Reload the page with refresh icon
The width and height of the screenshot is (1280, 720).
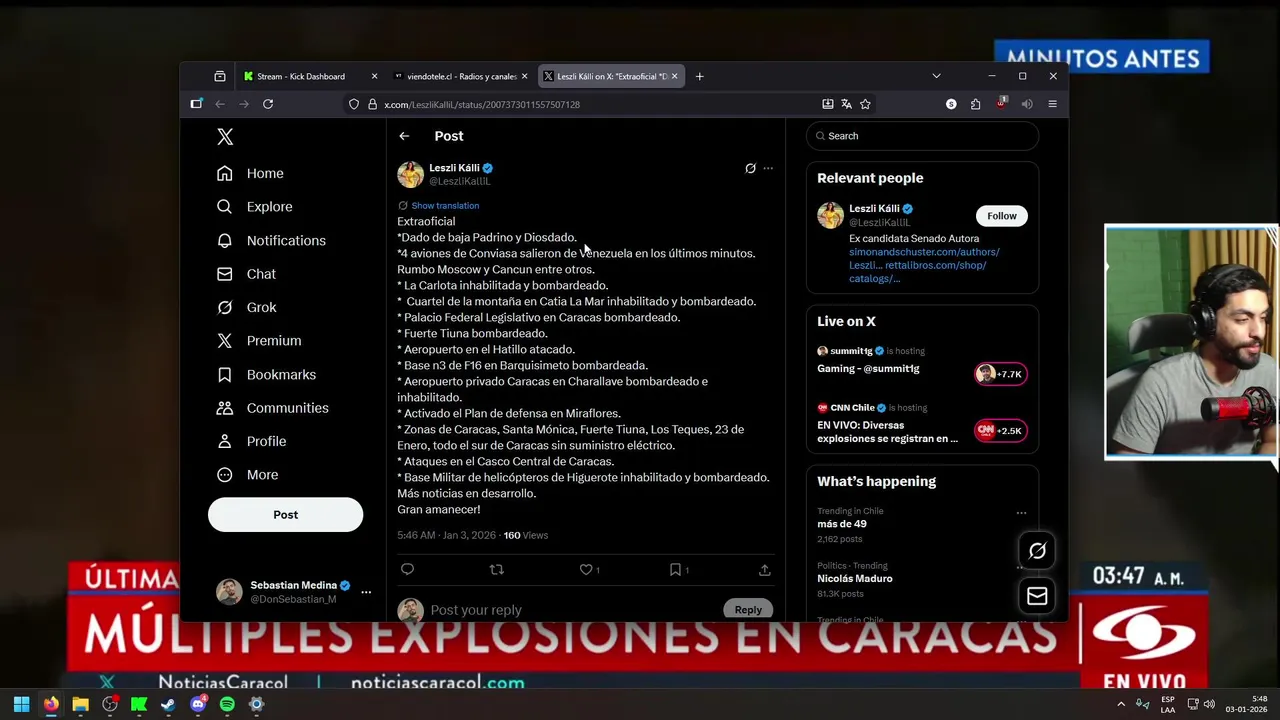point(268,104)
